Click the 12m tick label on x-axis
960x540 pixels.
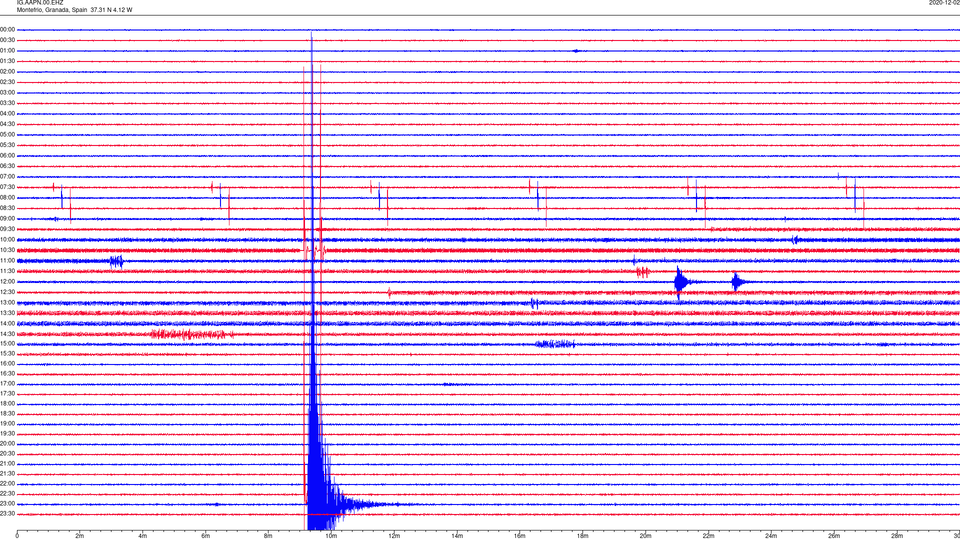point(394,536)
